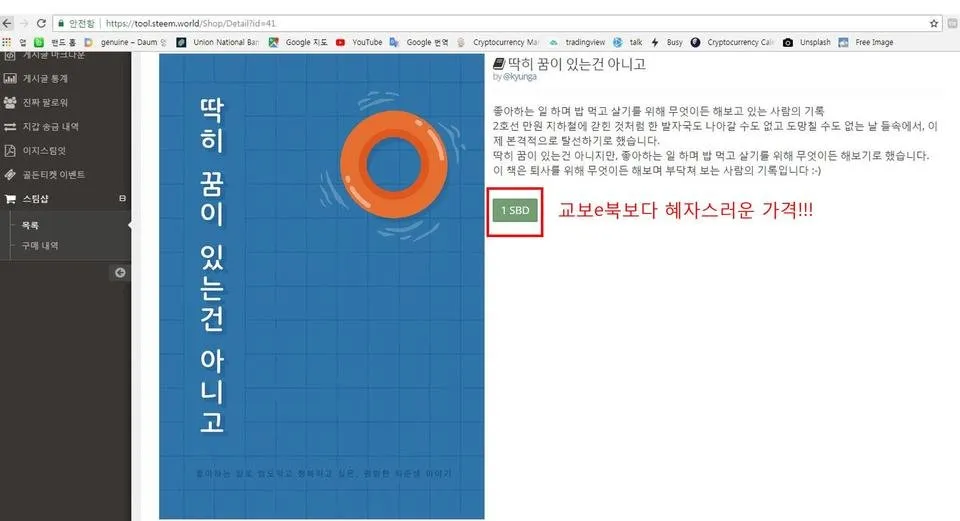Click the book icon beside the title
Image resolution: width=960 pixels, height=521 pixels.
pyautogui.click(x=499, y=64)
